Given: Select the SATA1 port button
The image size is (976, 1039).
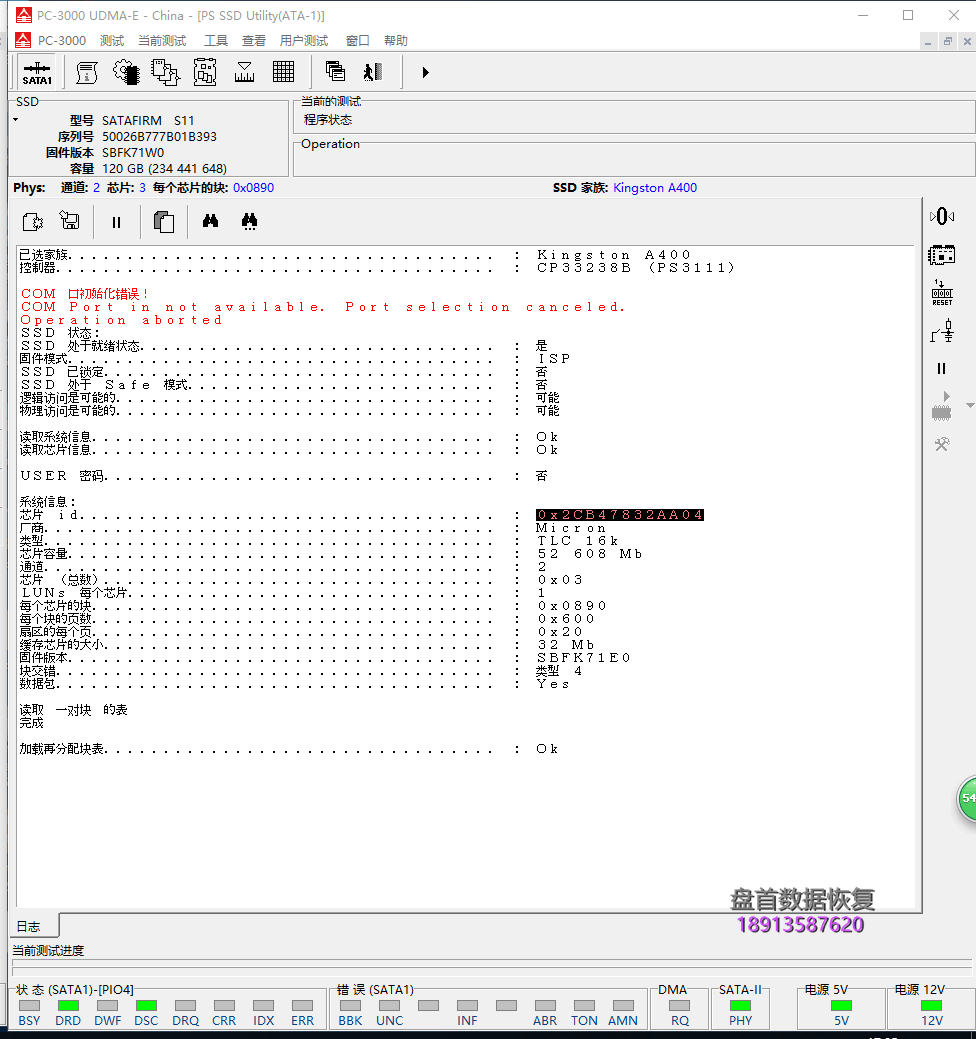Looking at the screenshot, I should [x=36, y=73].
